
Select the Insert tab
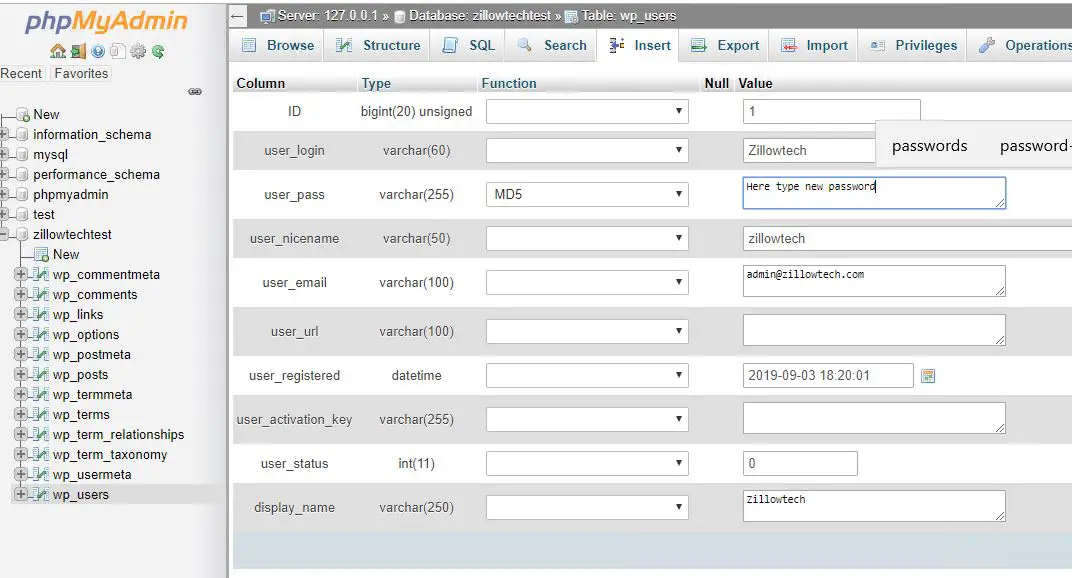pos(639,45)
